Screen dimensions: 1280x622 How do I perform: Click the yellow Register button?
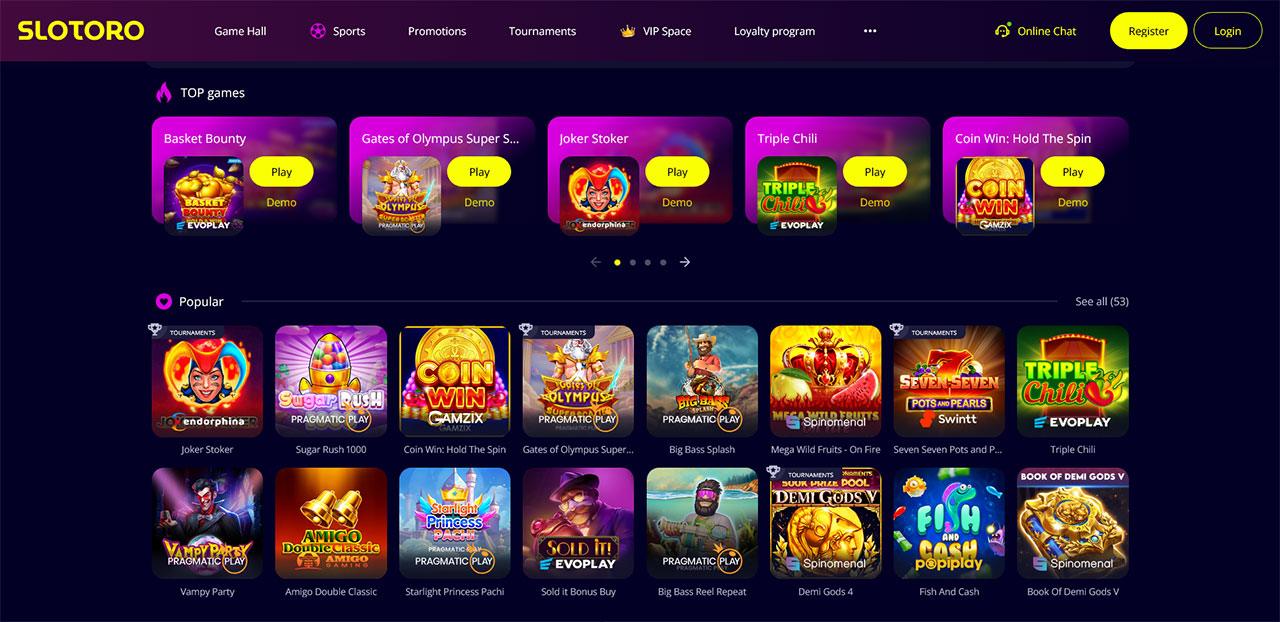[1148, 31]
